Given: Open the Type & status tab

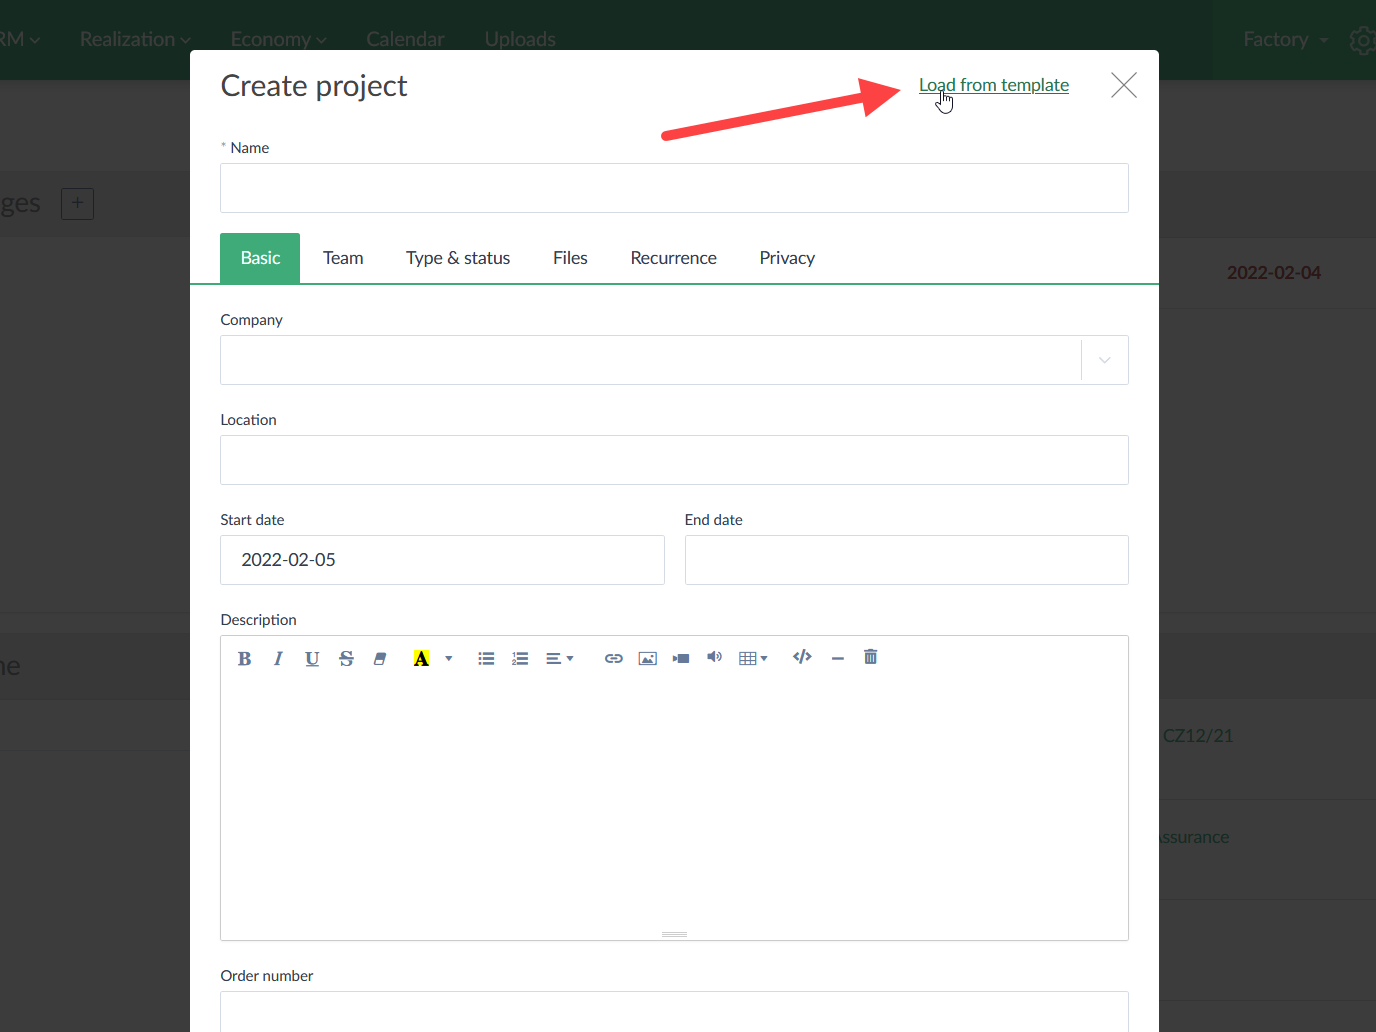Looking at the screenshot, I should (x=458, y=258).
